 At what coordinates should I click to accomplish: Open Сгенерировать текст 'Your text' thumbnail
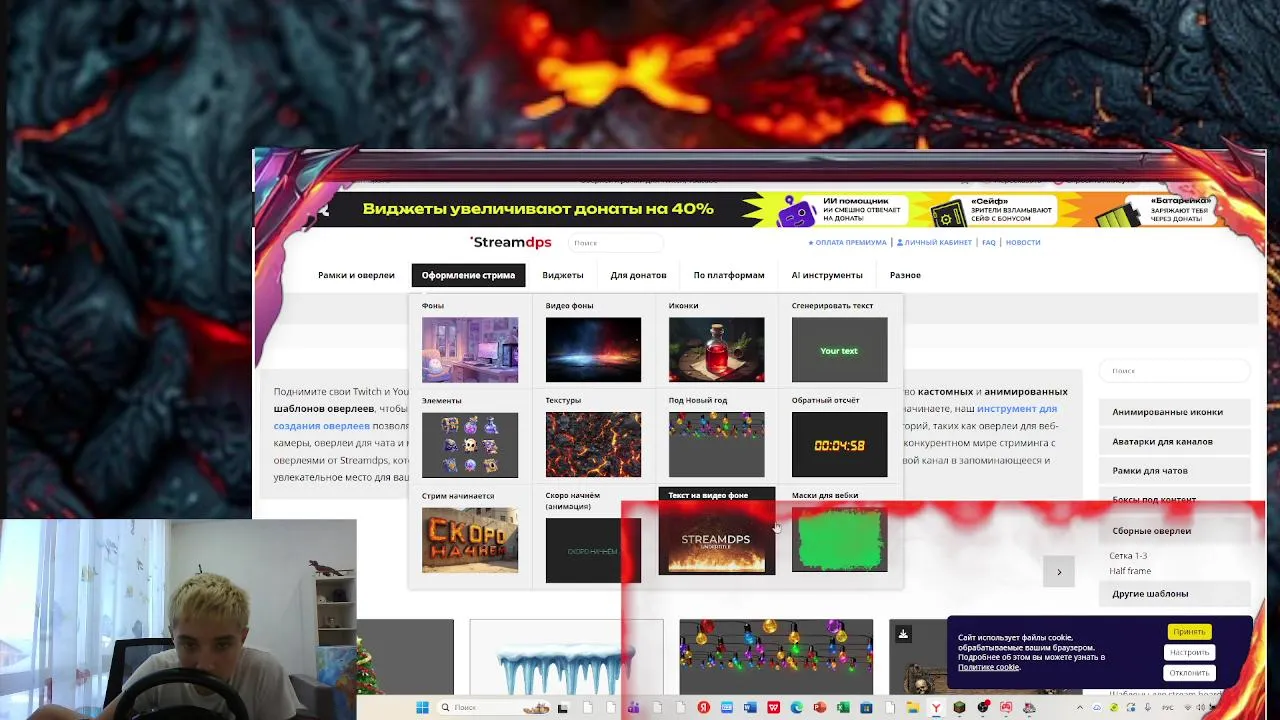[x=839, y=350]
